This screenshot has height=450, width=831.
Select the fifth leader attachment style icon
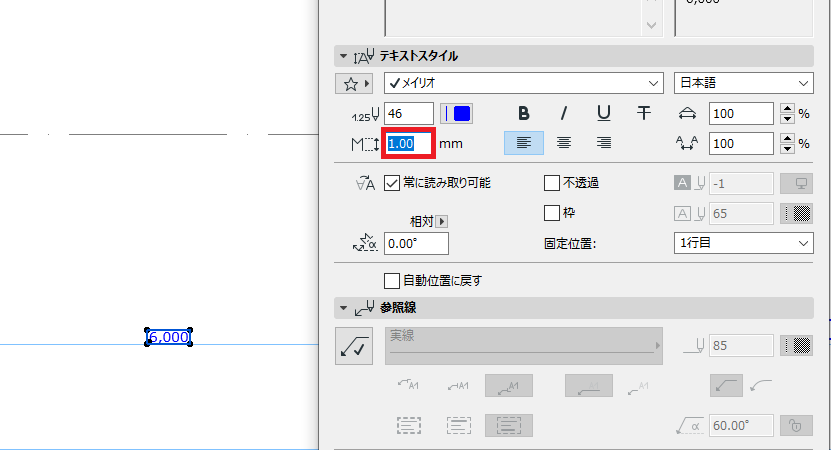tap(638, 387)
